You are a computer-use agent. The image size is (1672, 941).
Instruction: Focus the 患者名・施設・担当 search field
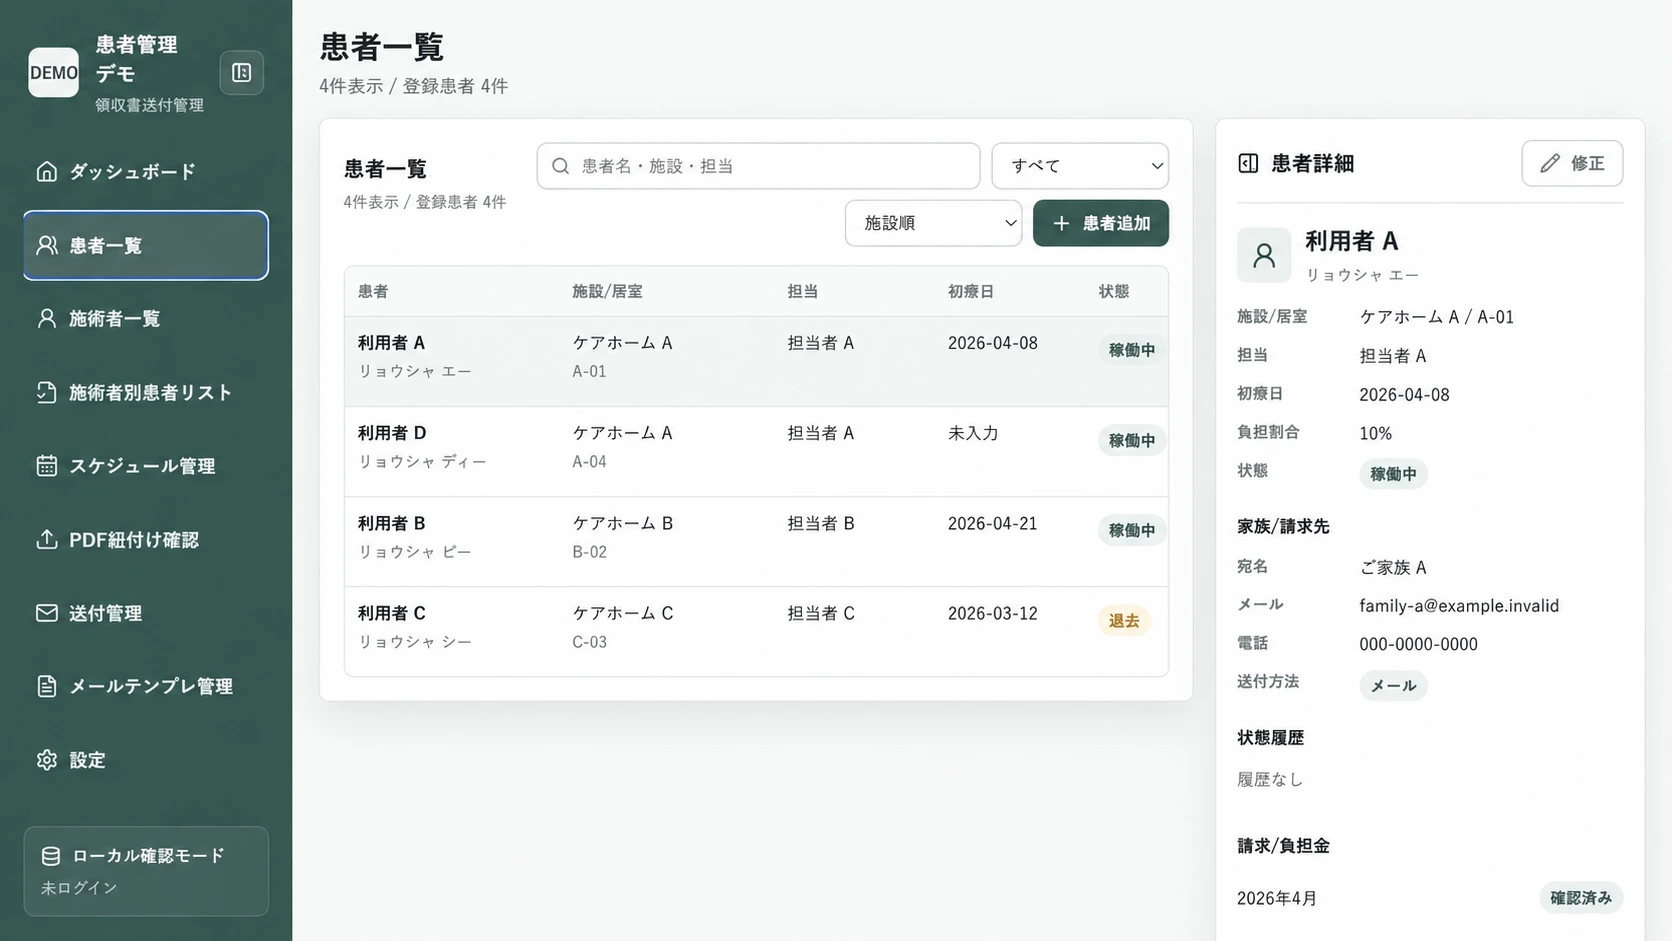point(758,166)
